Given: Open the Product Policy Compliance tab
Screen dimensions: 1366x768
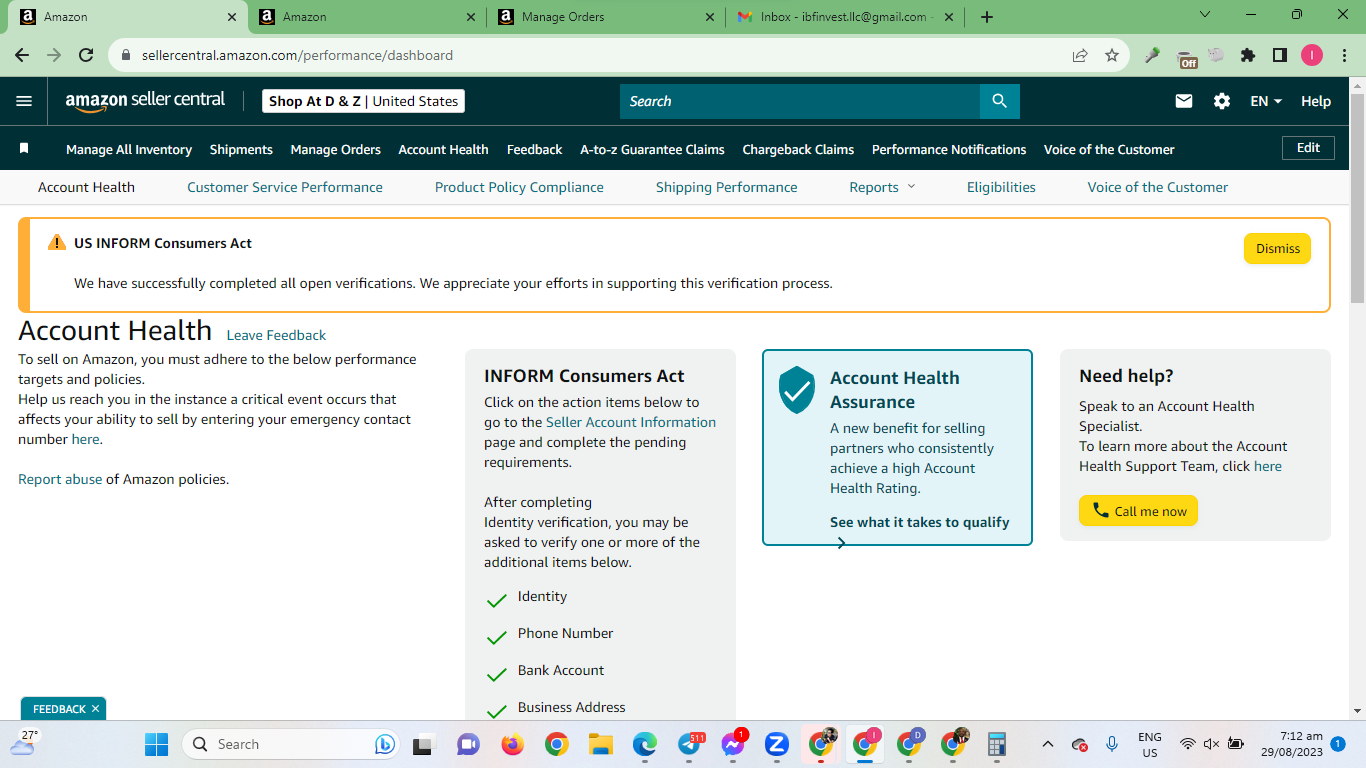Looking at the screenshot, I should 519,187.
